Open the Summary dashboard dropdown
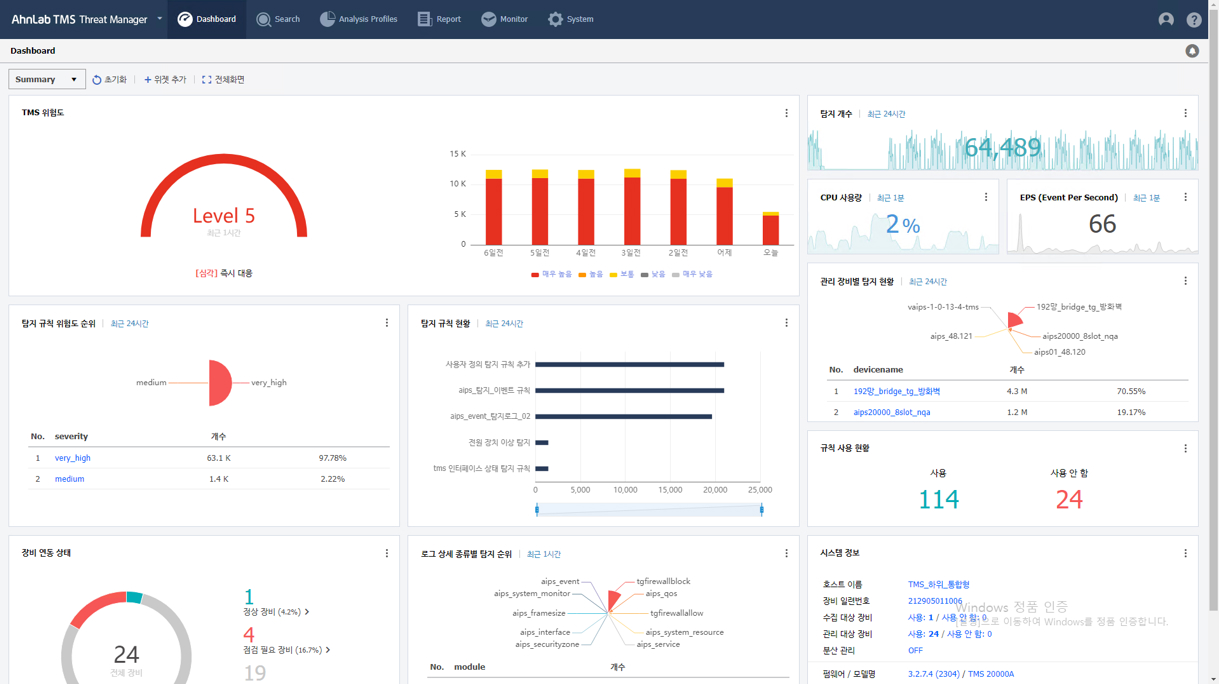This screenshot has height=684, width=1219. (46, 79)
